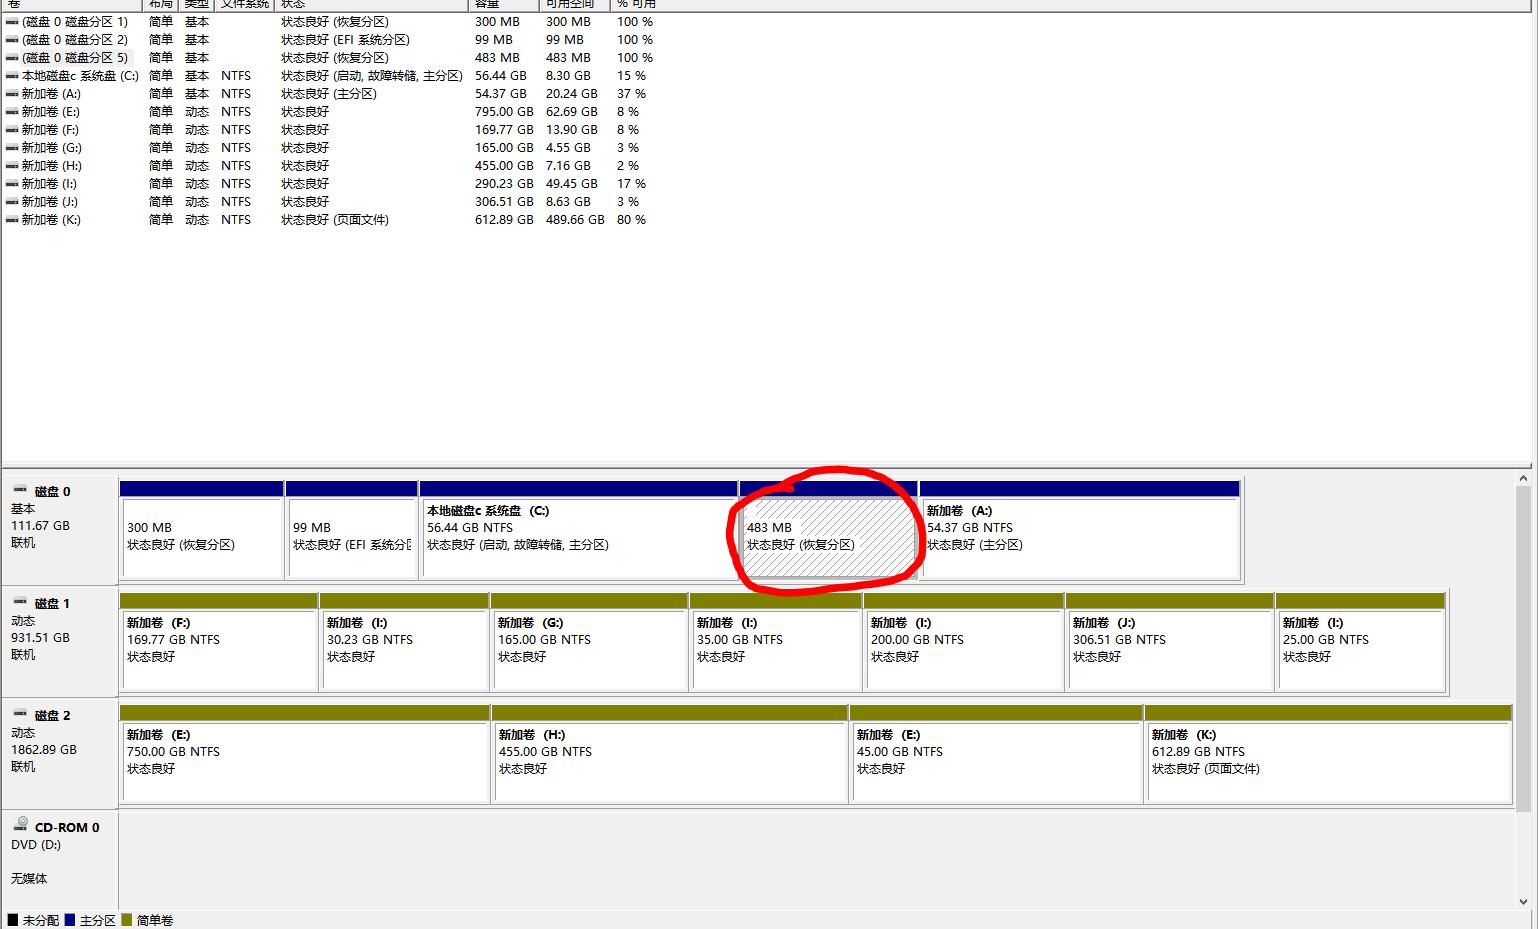The width and height of the screenshot is (1538, 929).
Task: Click the disk pane scrollbar up arrow
Action: pos(1524,479)
